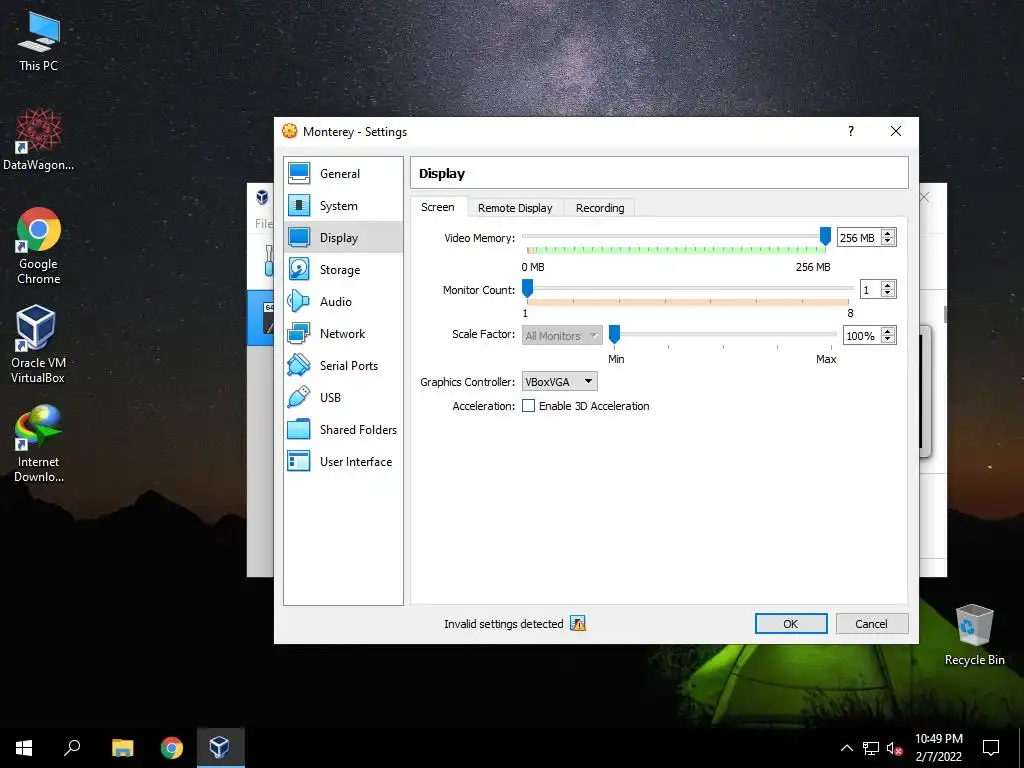This screenshot has width=1024, height=768.
Task: Decrease Scale Factor with down arrow
Action: pos(888,340)
